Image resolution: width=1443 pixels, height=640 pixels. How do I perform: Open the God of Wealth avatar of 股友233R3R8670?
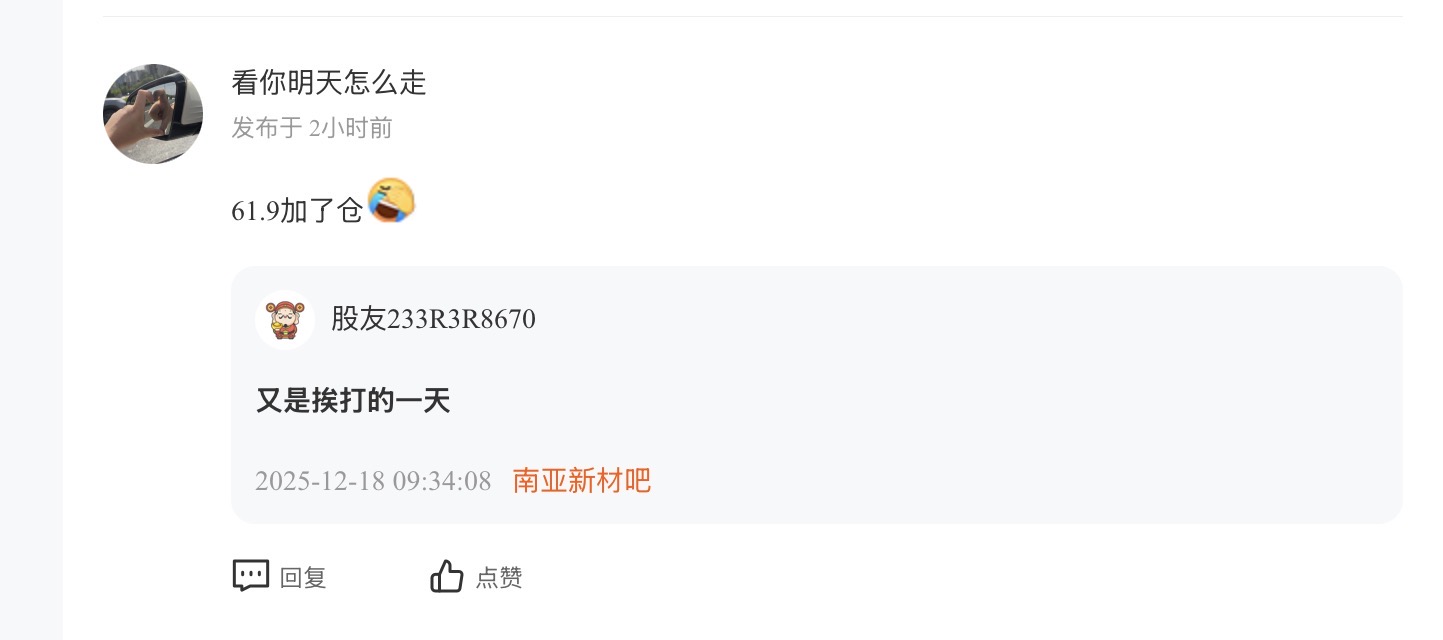pos(285,320)
